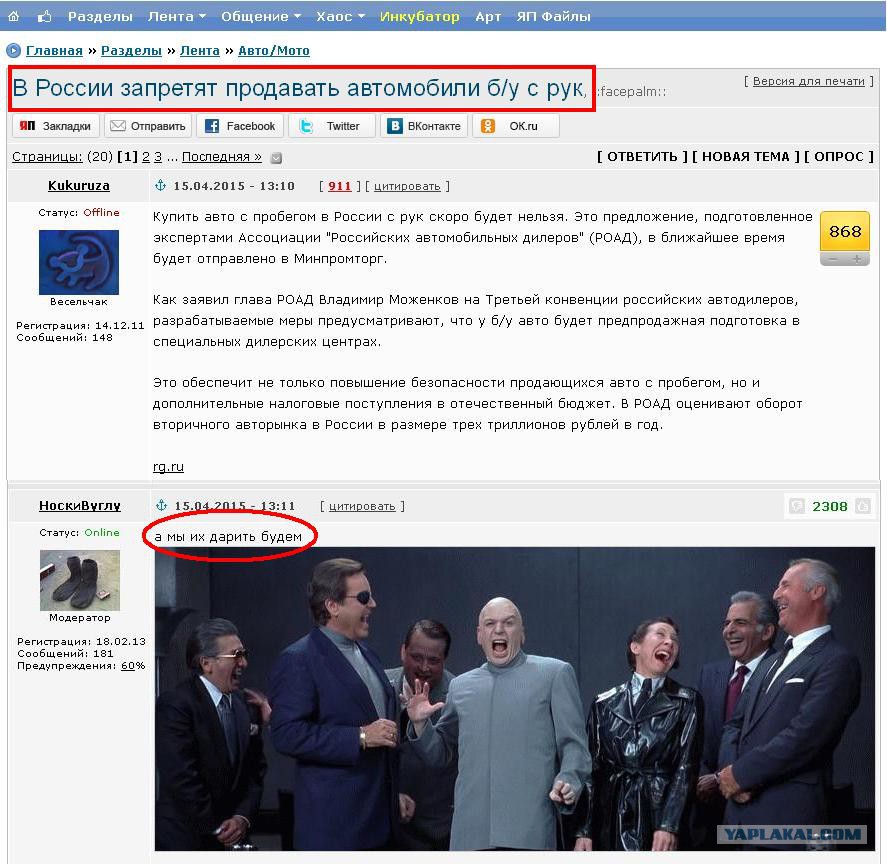Screen dimensions: 887x864
Task: Share the topic on Facebook
Action: point(240,126)
